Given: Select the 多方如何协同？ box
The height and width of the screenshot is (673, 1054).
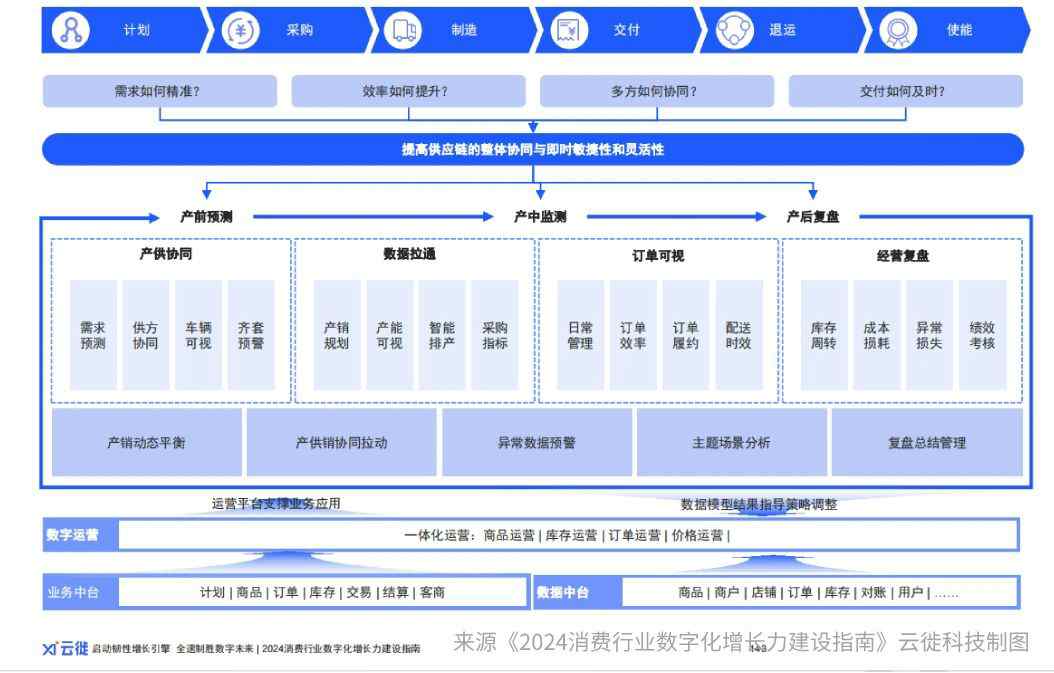Looking at the screenshot, I should point(657,91).
